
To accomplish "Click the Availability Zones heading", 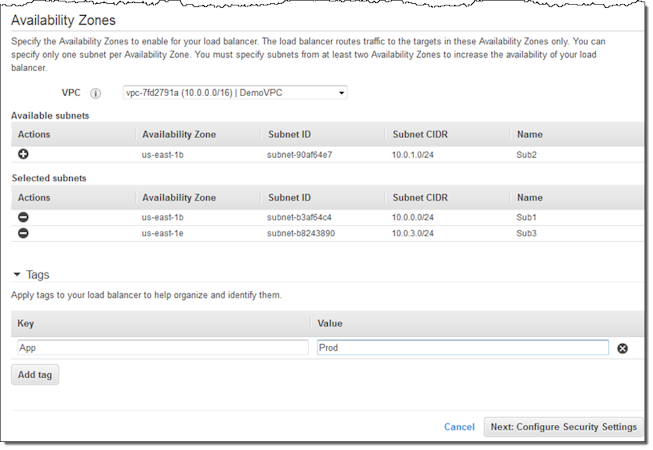I will (x=63, y=20).
